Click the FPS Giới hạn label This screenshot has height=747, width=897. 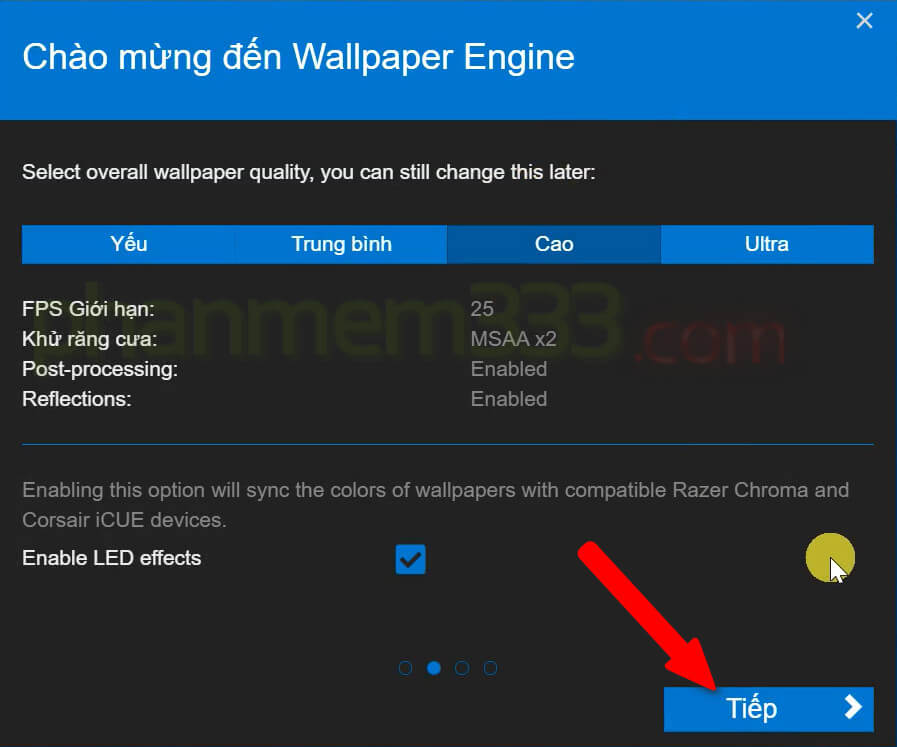pyautogui.click(x=88, y=309)
